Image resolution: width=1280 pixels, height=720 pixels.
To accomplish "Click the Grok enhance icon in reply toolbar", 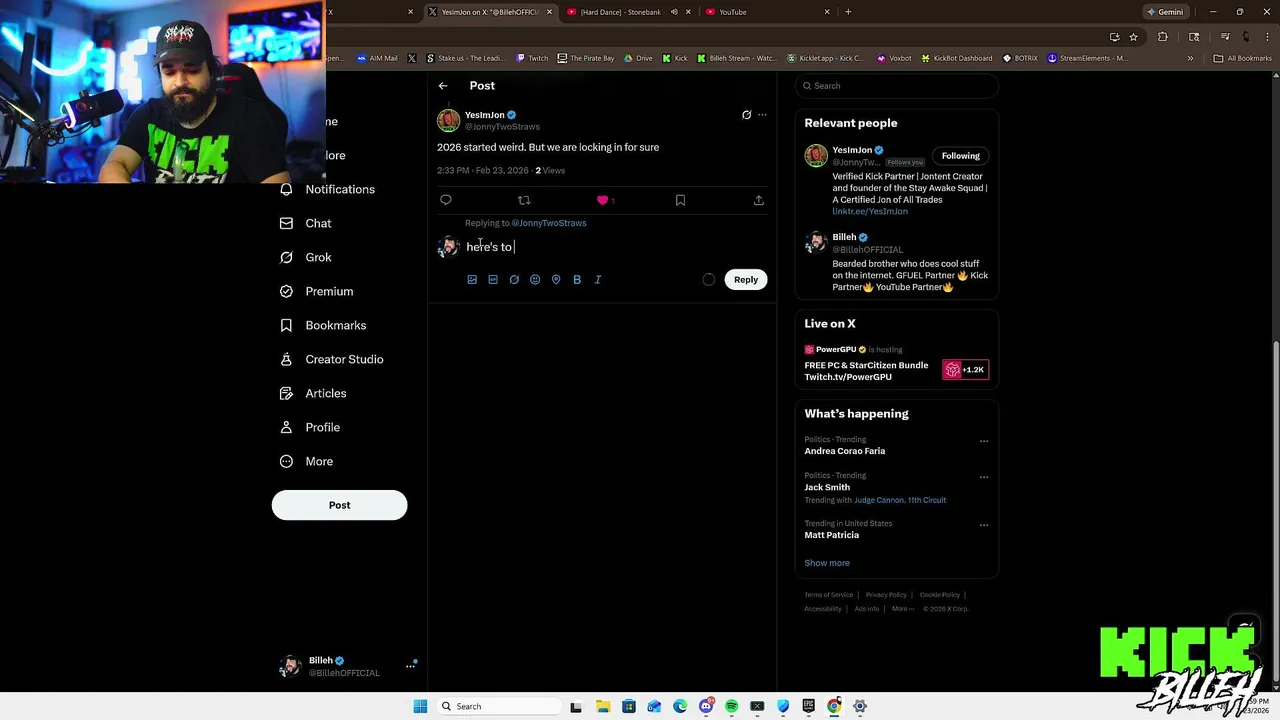I will click(x=514, y=280).
